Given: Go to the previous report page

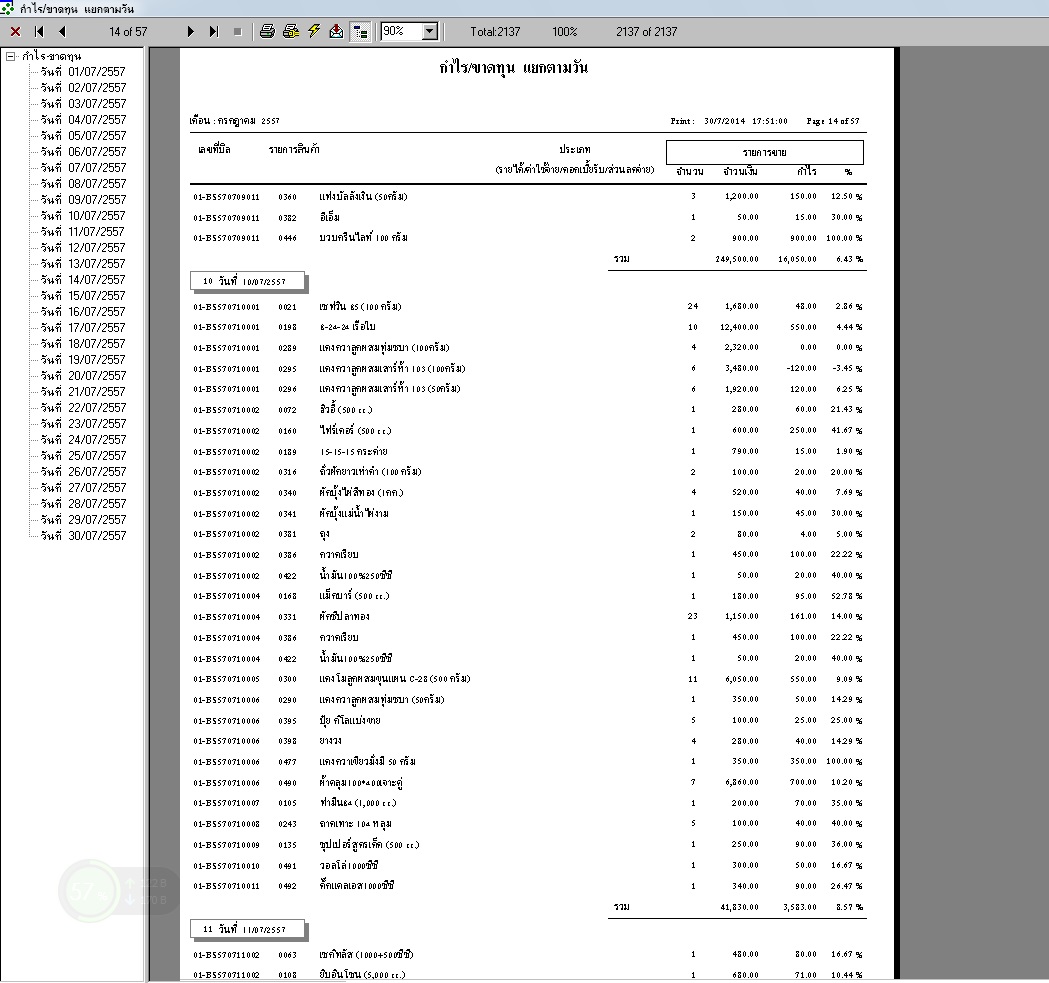Looking at the screenshot, I should 62,31.
